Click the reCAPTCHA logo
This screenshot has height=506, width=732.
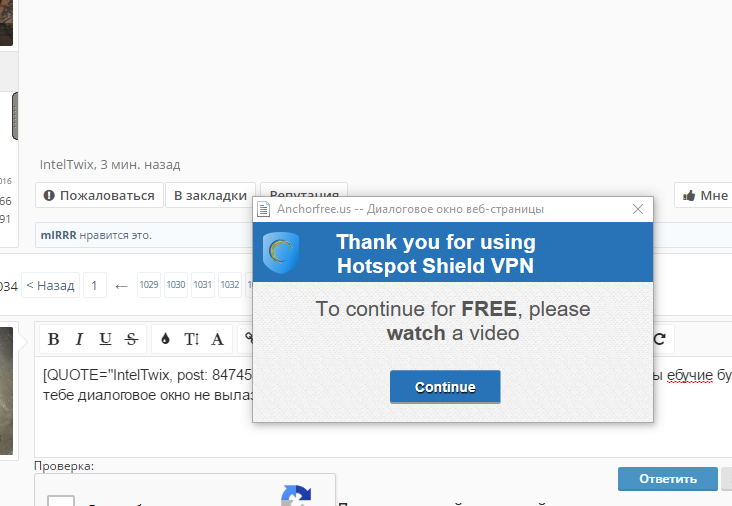(296, 496)
